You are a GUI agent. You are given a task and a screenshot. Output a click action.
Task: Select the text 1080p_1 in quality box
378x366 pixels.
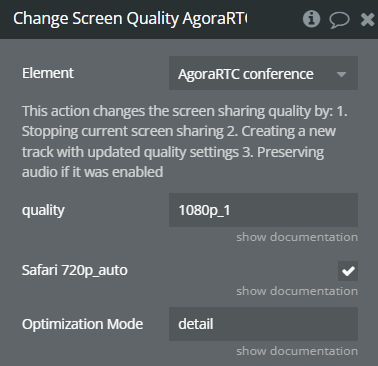204,210
